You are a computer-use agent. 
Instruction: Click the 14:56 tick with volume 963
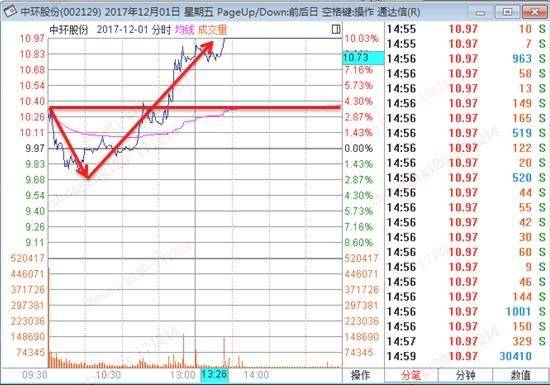point(467,59)
